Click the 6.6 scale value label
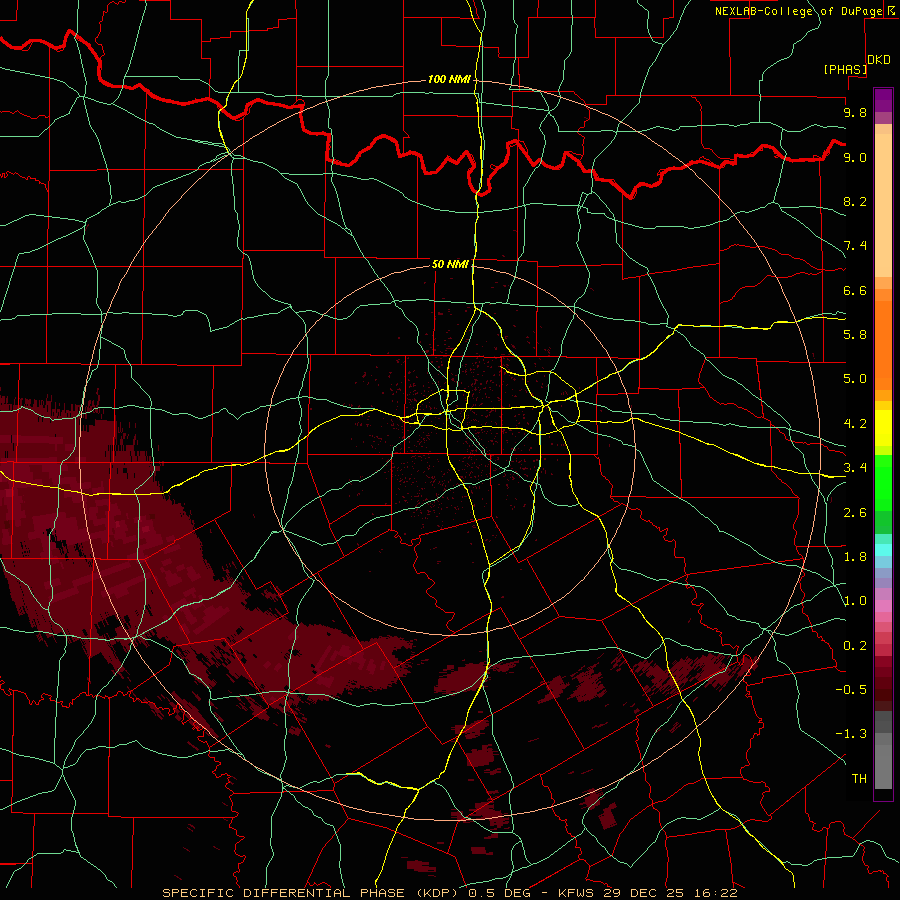This screenshot has width=900, height=900. pyautogui.click(x=855, y=290)
